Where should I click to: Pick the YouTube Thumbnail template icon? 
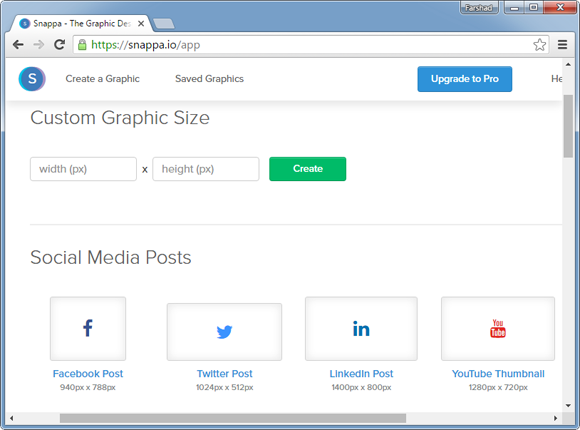[x=498, y=329]
